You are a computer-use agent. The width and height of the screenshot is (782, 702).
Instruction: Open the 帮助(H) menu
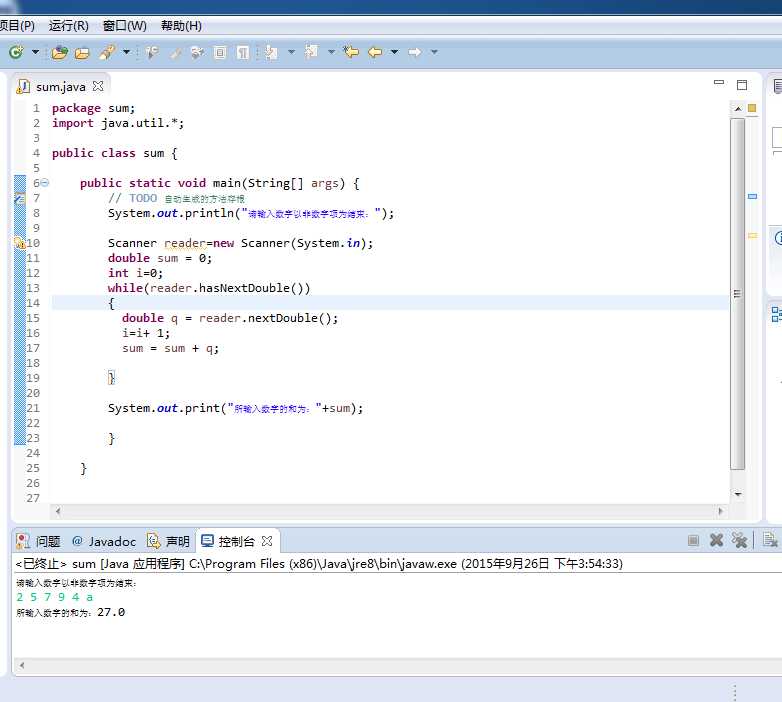point(181,25)
